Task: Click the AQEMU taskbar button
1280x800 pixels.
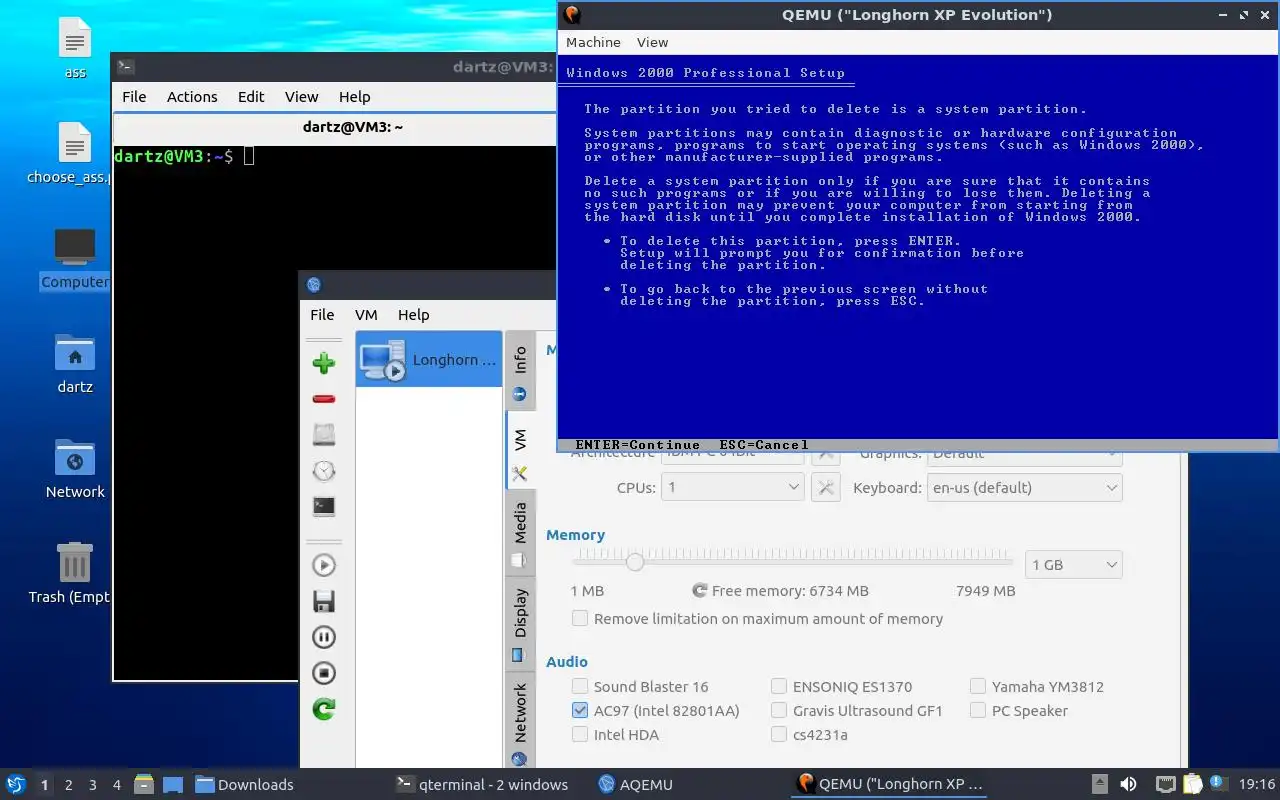Action: 635,784
